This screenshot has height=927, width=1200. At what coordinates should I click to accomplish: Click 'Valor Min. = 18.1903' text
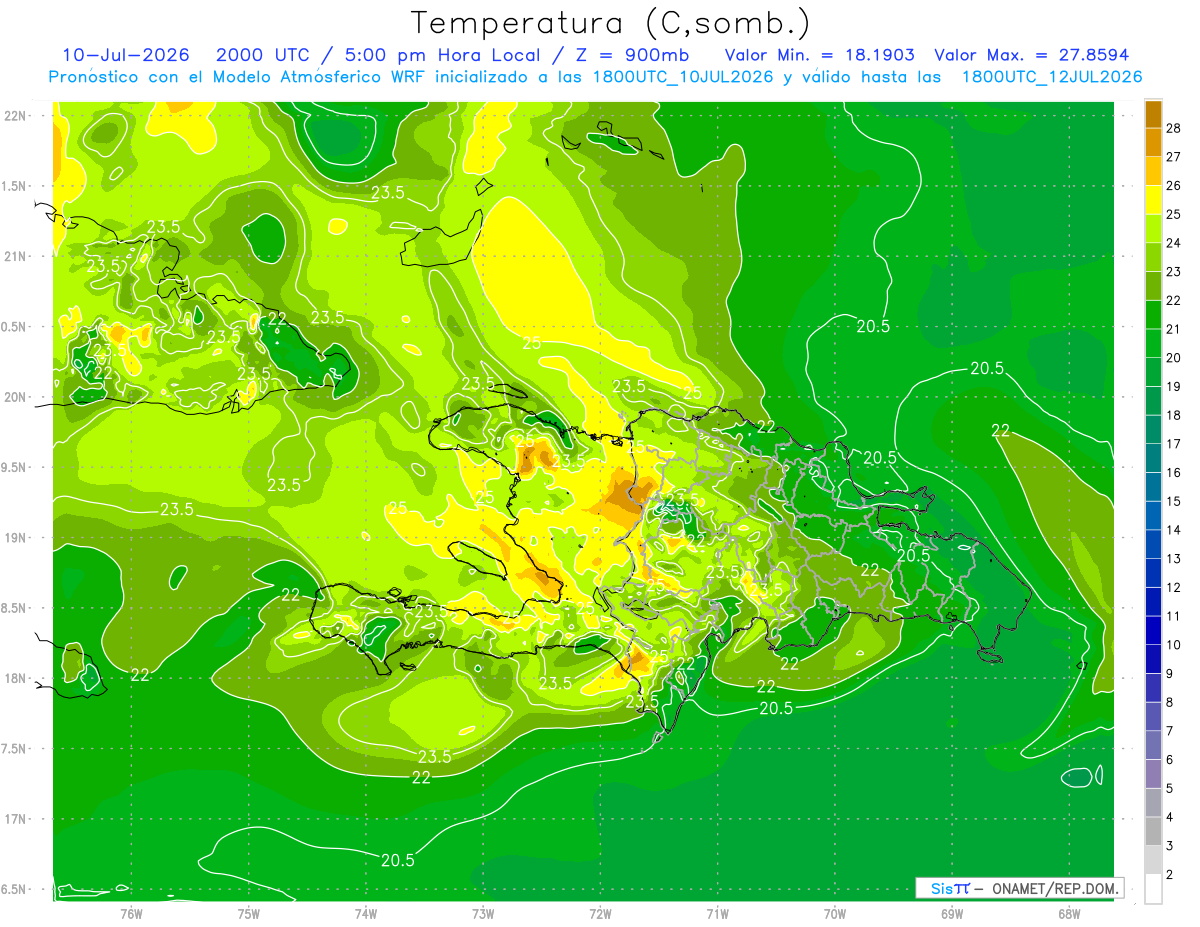tap(819, 55)
